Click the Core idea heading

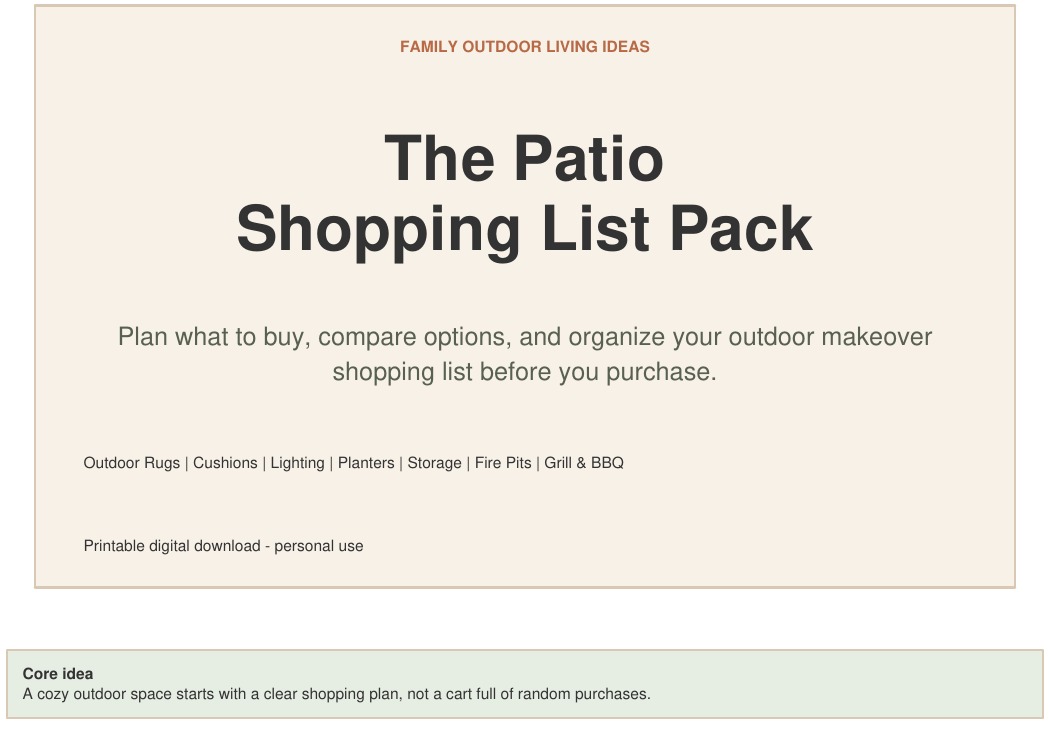click(x=58, y=674)
